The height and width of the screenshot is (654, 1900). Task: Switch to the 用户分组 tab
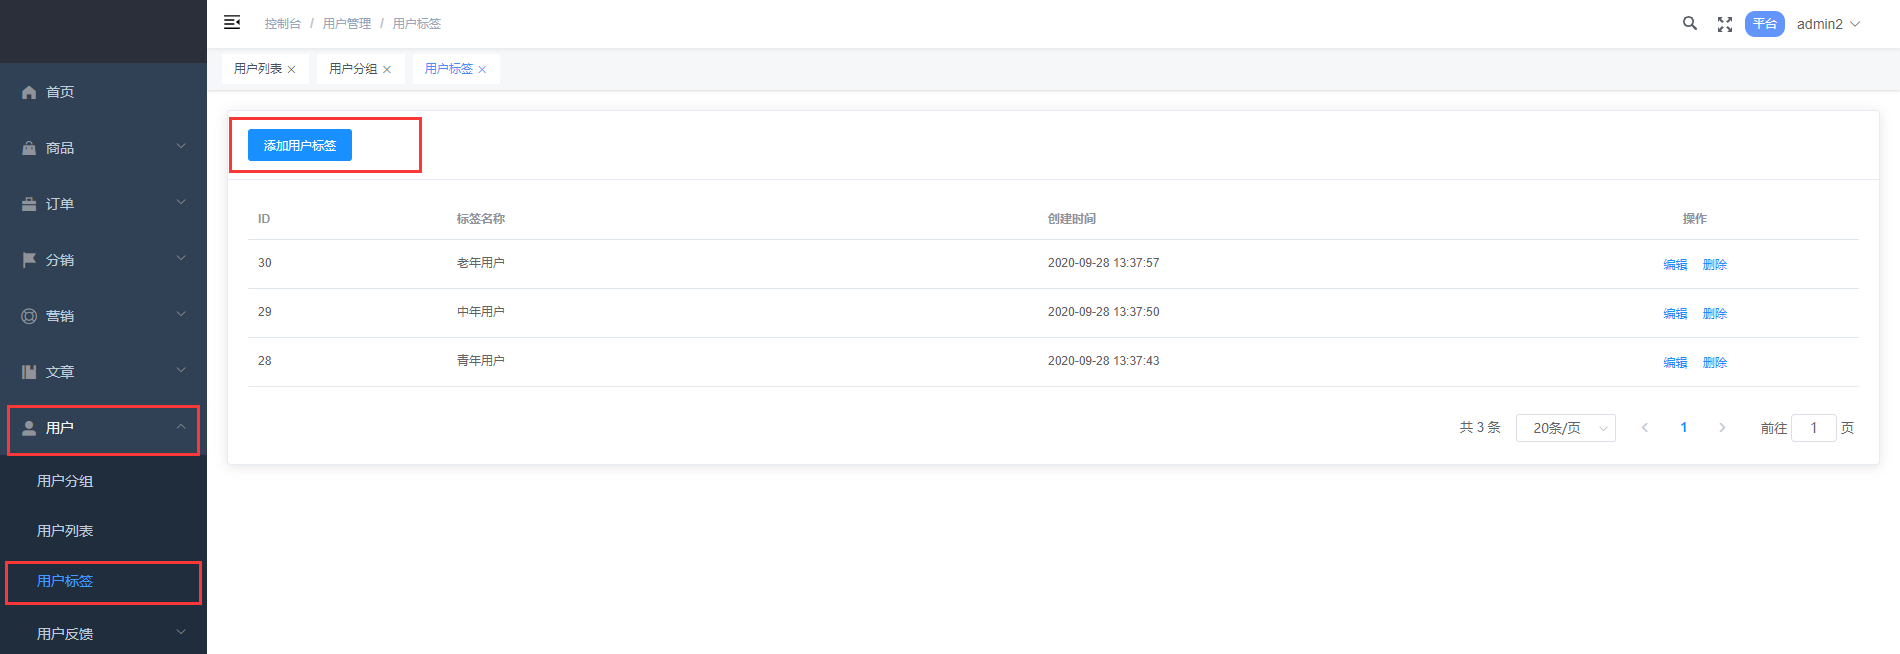click(x=353, y=69)
